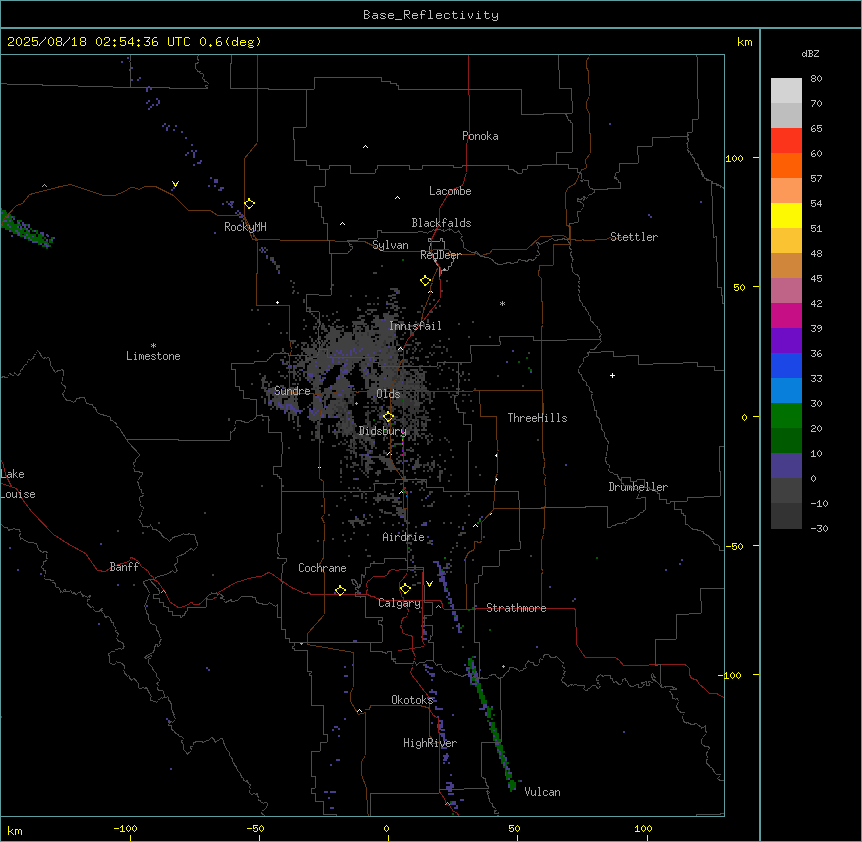Viewport: 862px width, 842px height.
Task: Select the Strathmore label
Action: (516, 608)
